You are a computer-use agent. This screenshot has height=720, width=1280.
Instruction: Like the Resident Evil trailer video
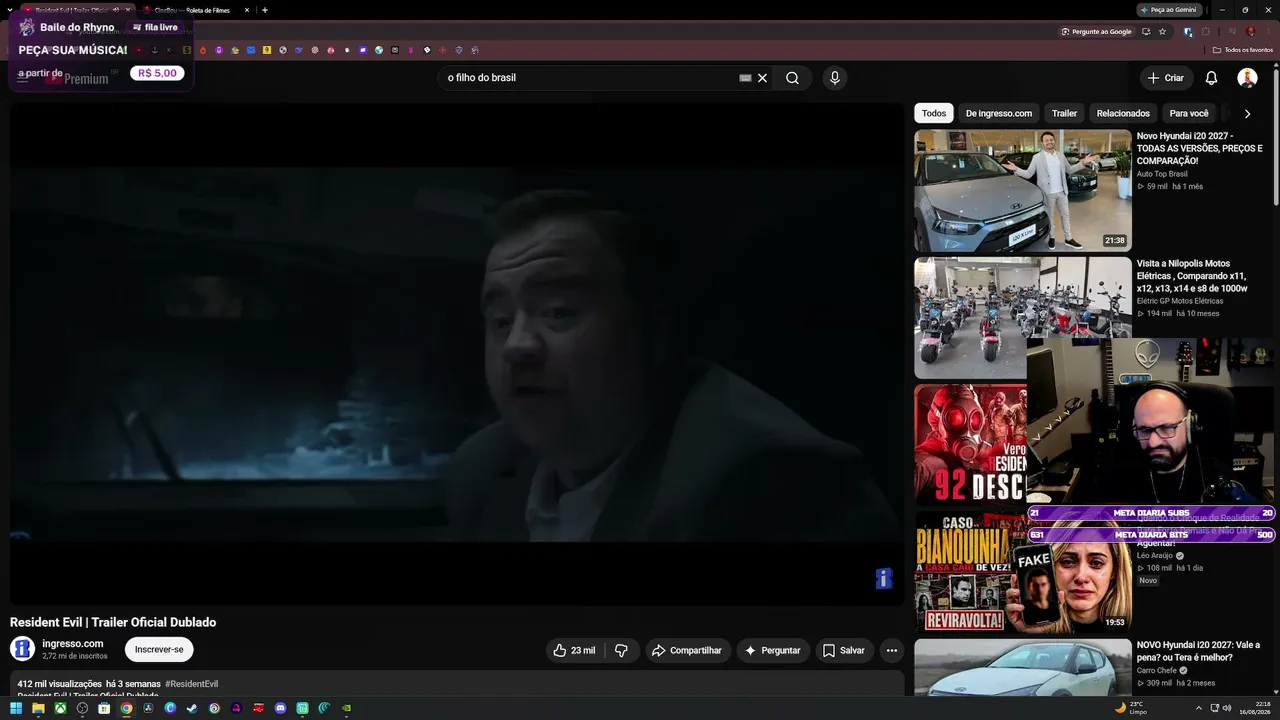click(x=574, y=650)
